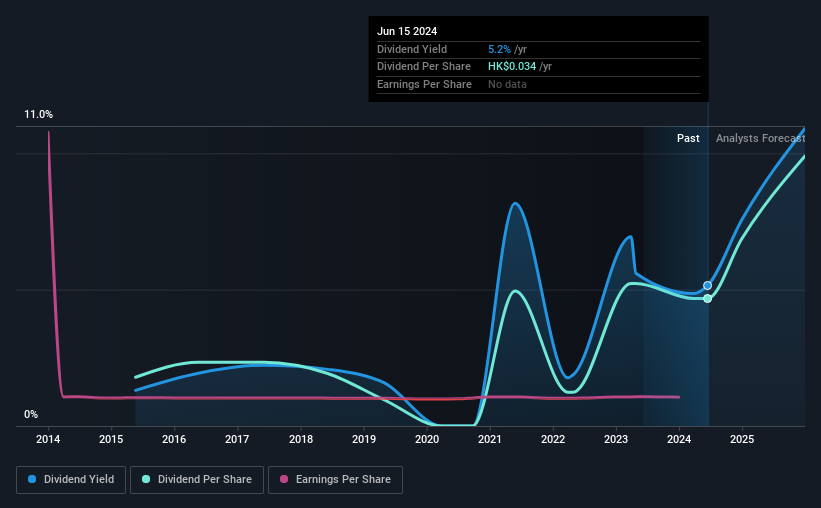Click the tooltip Dividend Per Share row label

424,67
